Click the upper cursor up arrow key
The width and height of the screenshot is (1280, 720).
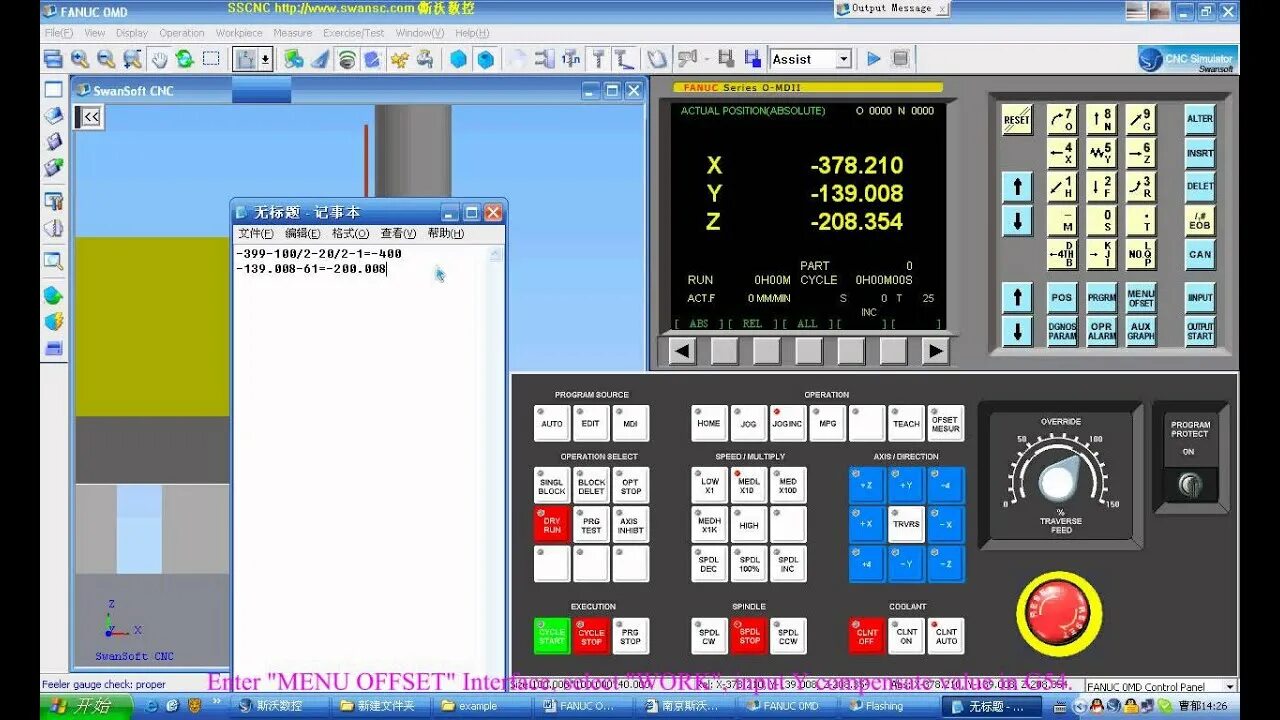[1017, 187]
